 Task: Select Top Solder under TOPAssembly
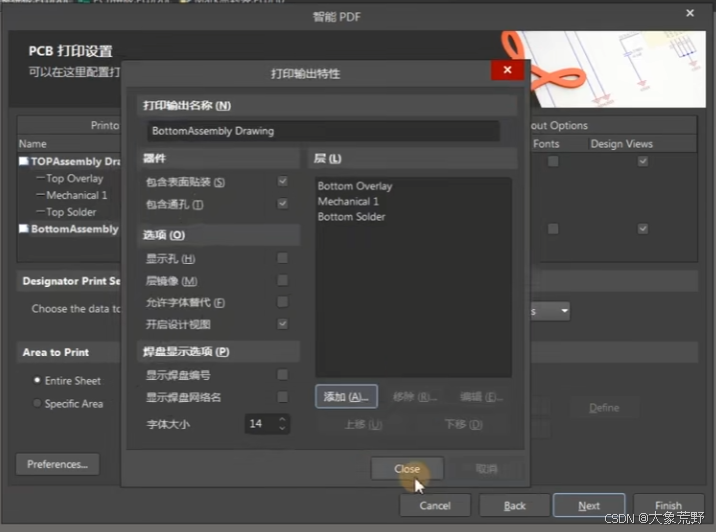71,212
